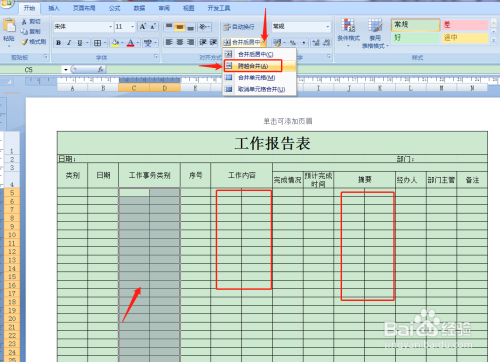This screenshot has width=500, height=362.
Task: Choose Merge & Center (合并后居中(C)) menu item
Action: point(259,54)
